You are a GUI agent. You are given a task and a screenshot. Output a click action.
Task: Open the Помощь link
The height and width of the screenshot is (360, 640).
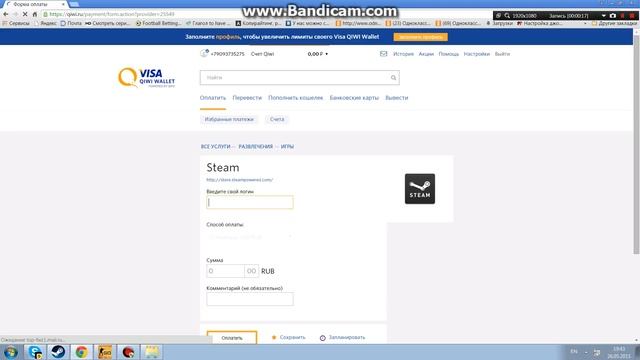[x=449, y=54]
